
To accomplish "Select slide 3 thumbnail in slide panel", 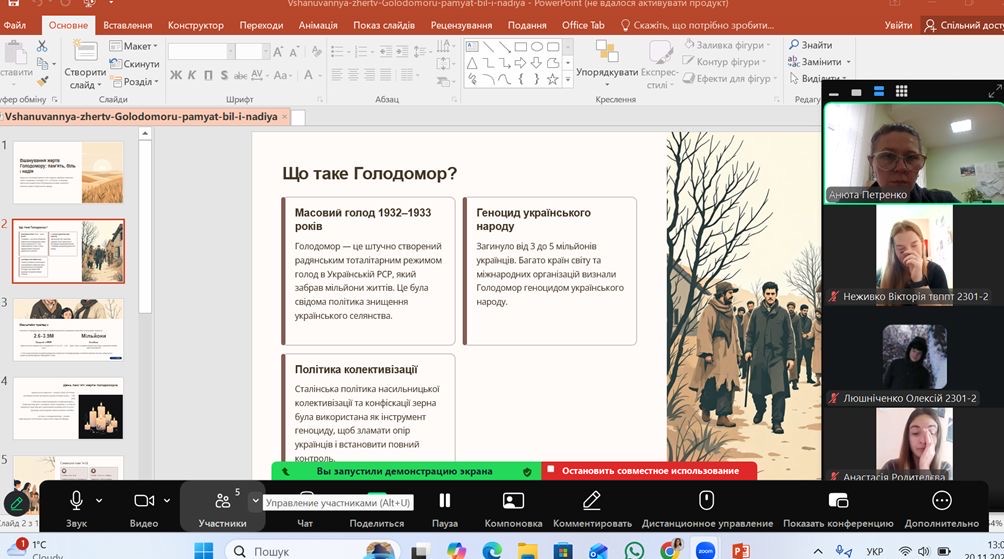I will click(x=69, y=329).
